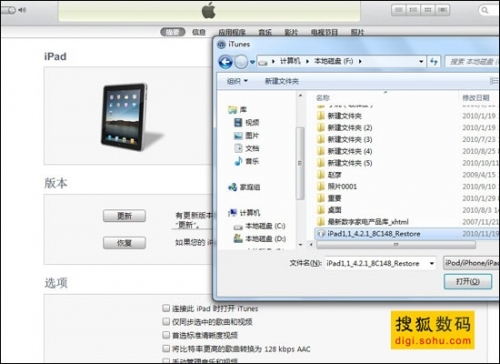Select 计算机 in navigation pane
Screen dimensions: 500x364
click(x=244, y=213)
